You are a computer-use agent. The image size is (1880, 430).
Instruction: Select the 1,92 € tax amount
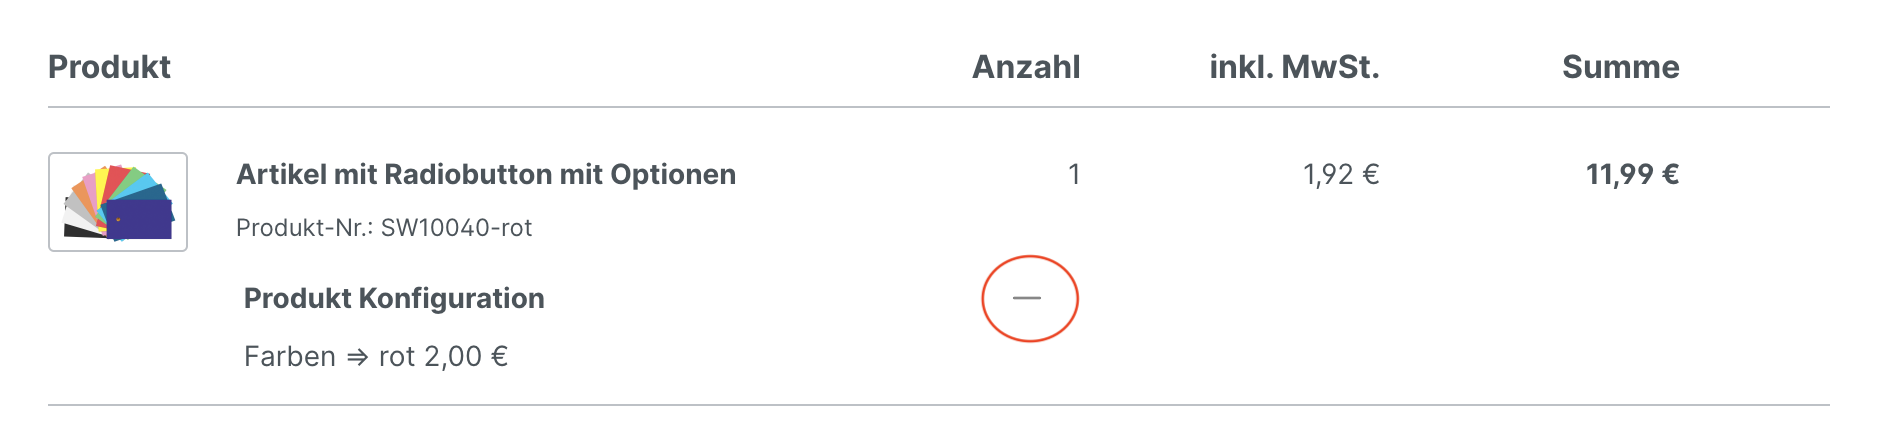[x=1340, y=175]
